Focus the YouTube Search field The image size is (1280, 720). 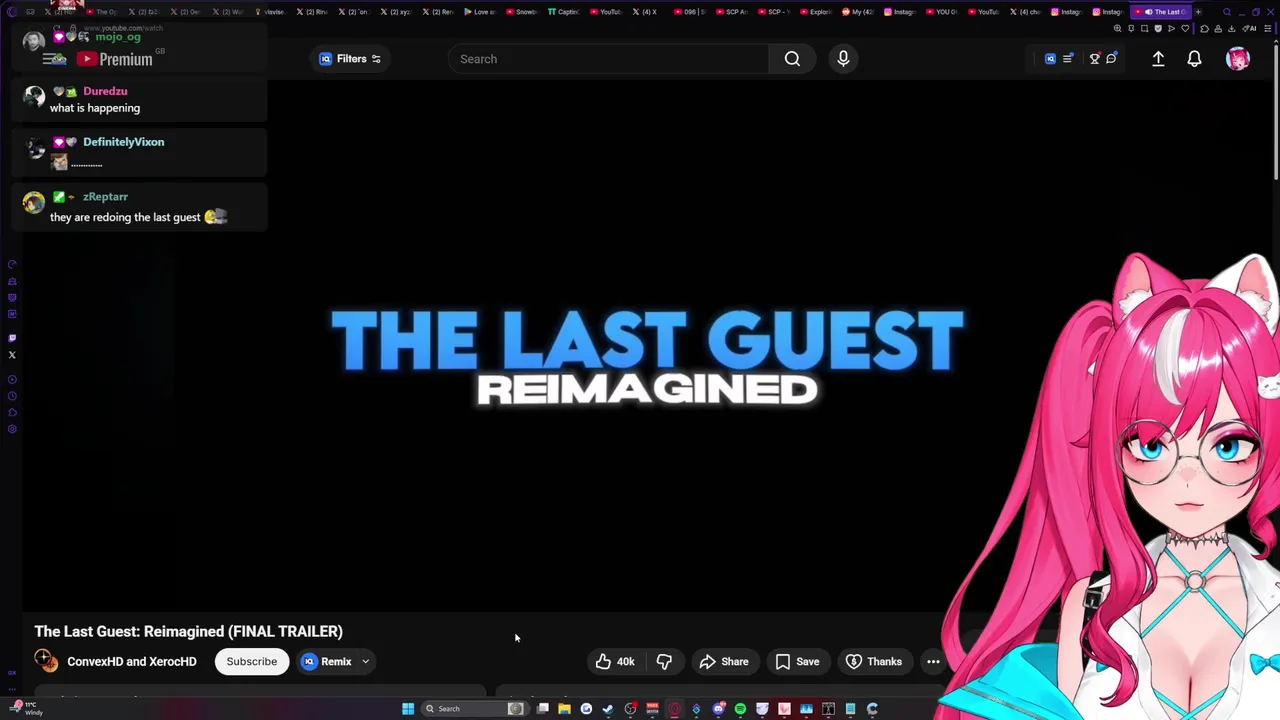[x=608, y=59]
